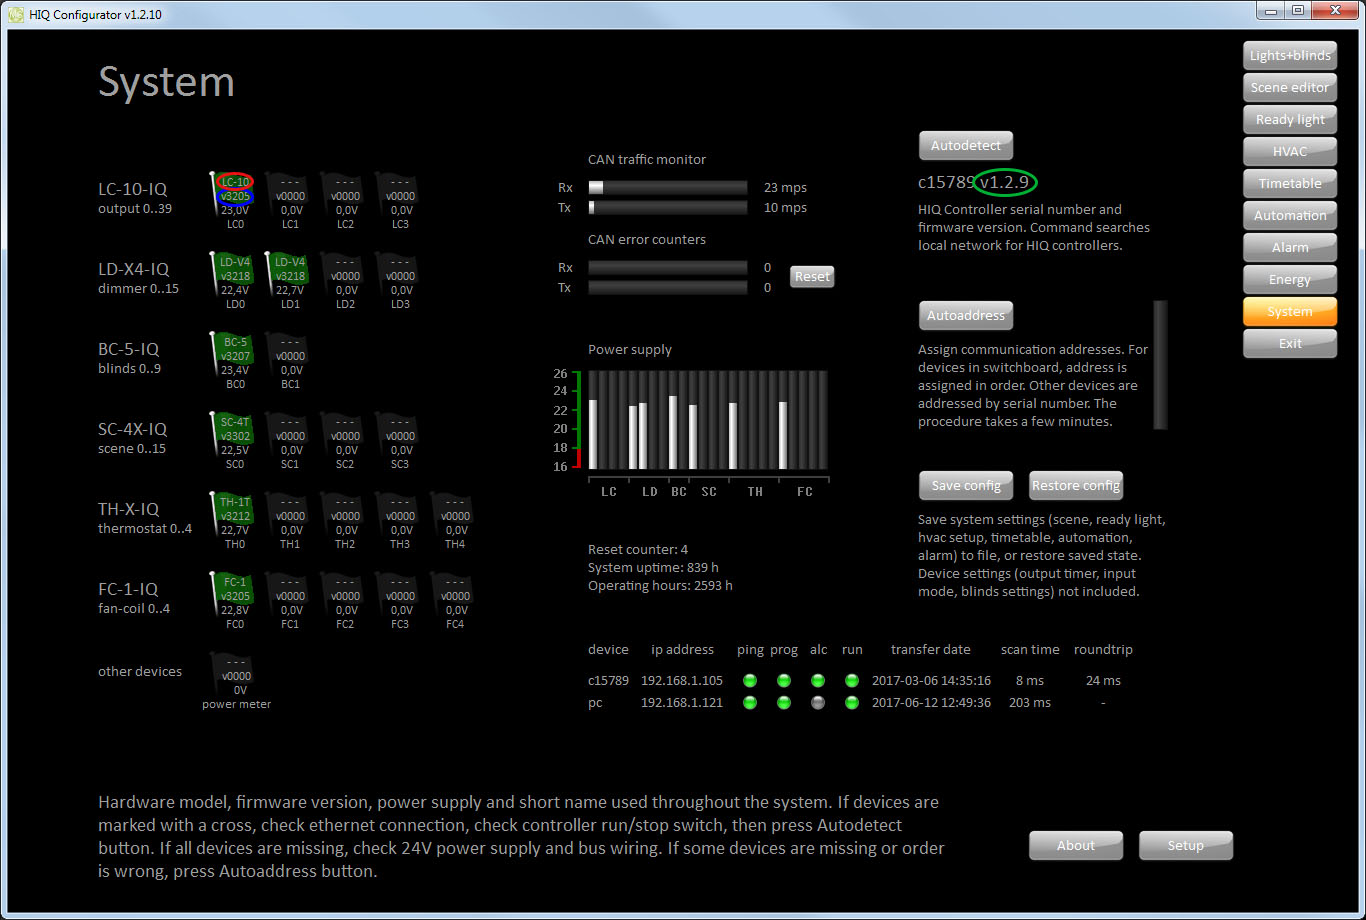Select the LD1 dimmer flag icon

click(290, 274)
